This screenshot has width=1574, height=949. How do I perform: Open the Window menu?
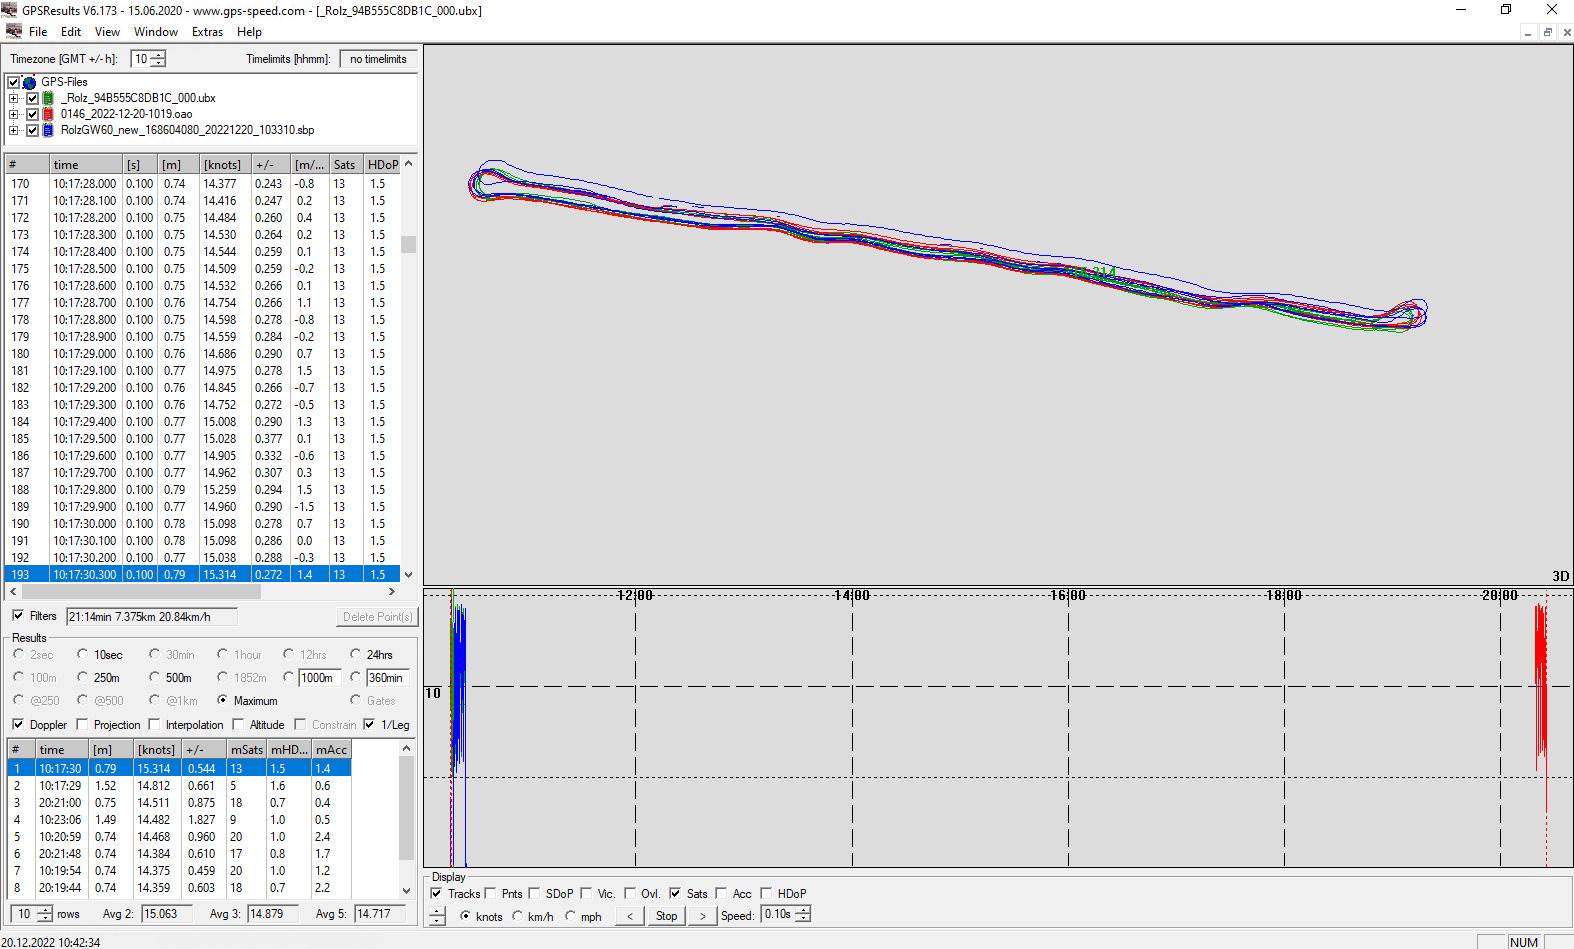tap(155, 32)
